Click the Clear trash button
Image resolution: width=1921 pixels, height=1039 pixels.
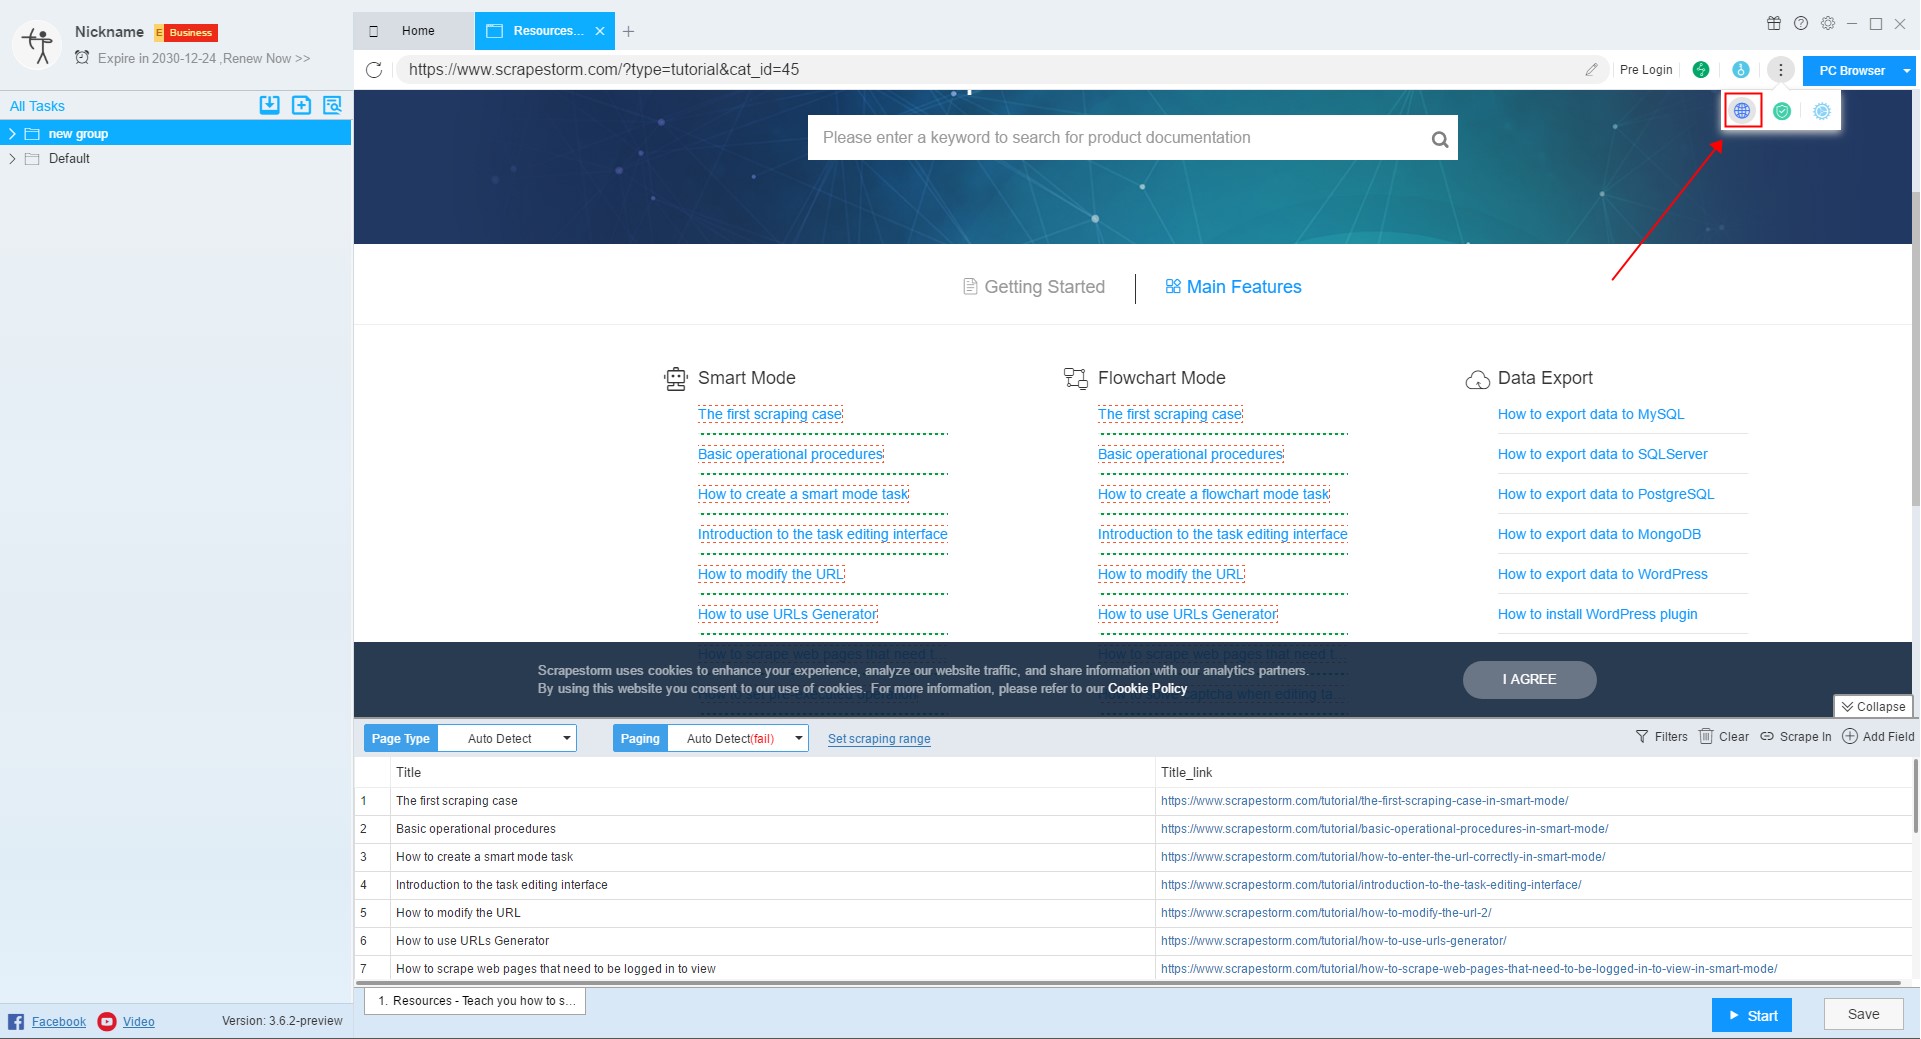(x=1724, y=736)
